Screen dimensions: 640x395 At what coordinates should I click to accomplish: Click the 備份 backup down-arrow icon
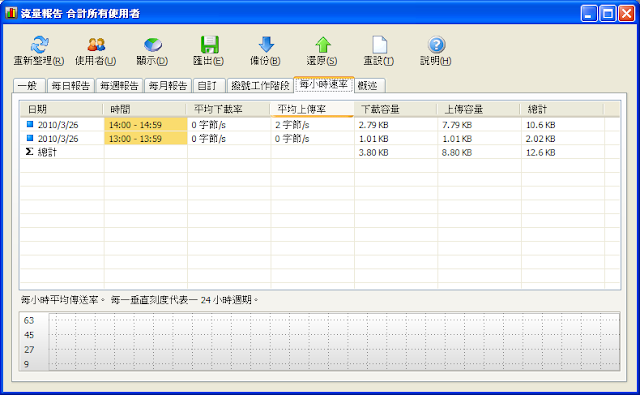click(266, 44)
